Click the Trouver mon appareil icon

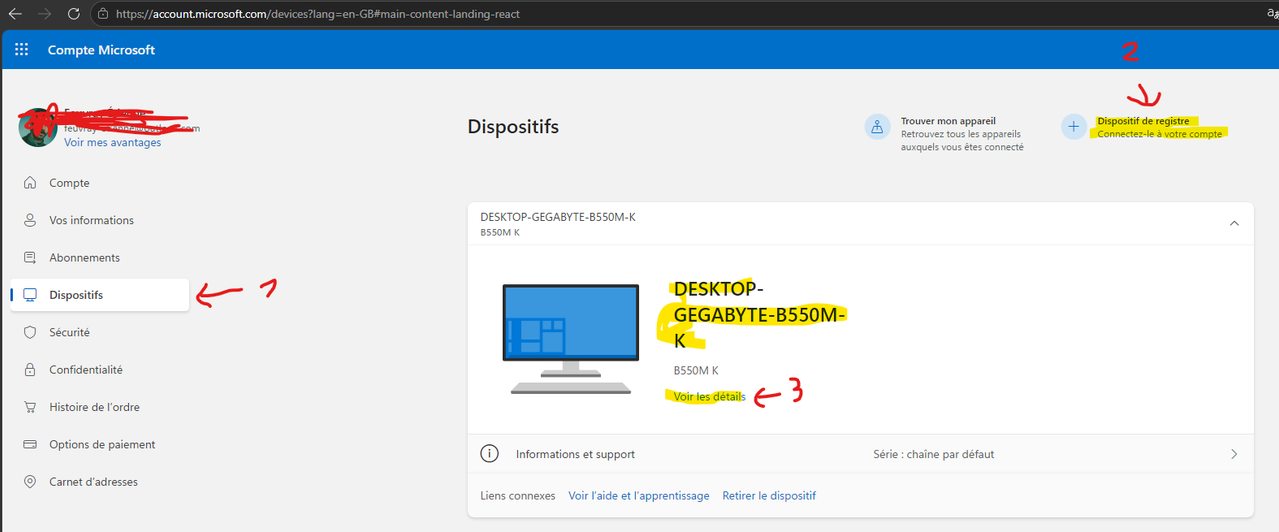pos(877,127)
